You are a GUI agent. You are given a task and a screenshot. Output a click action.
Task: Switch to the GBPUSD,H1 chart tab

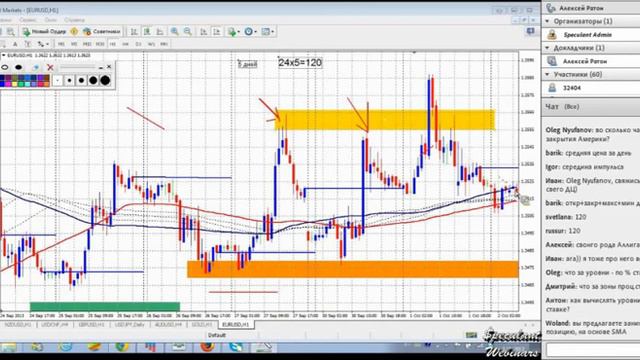92,324
